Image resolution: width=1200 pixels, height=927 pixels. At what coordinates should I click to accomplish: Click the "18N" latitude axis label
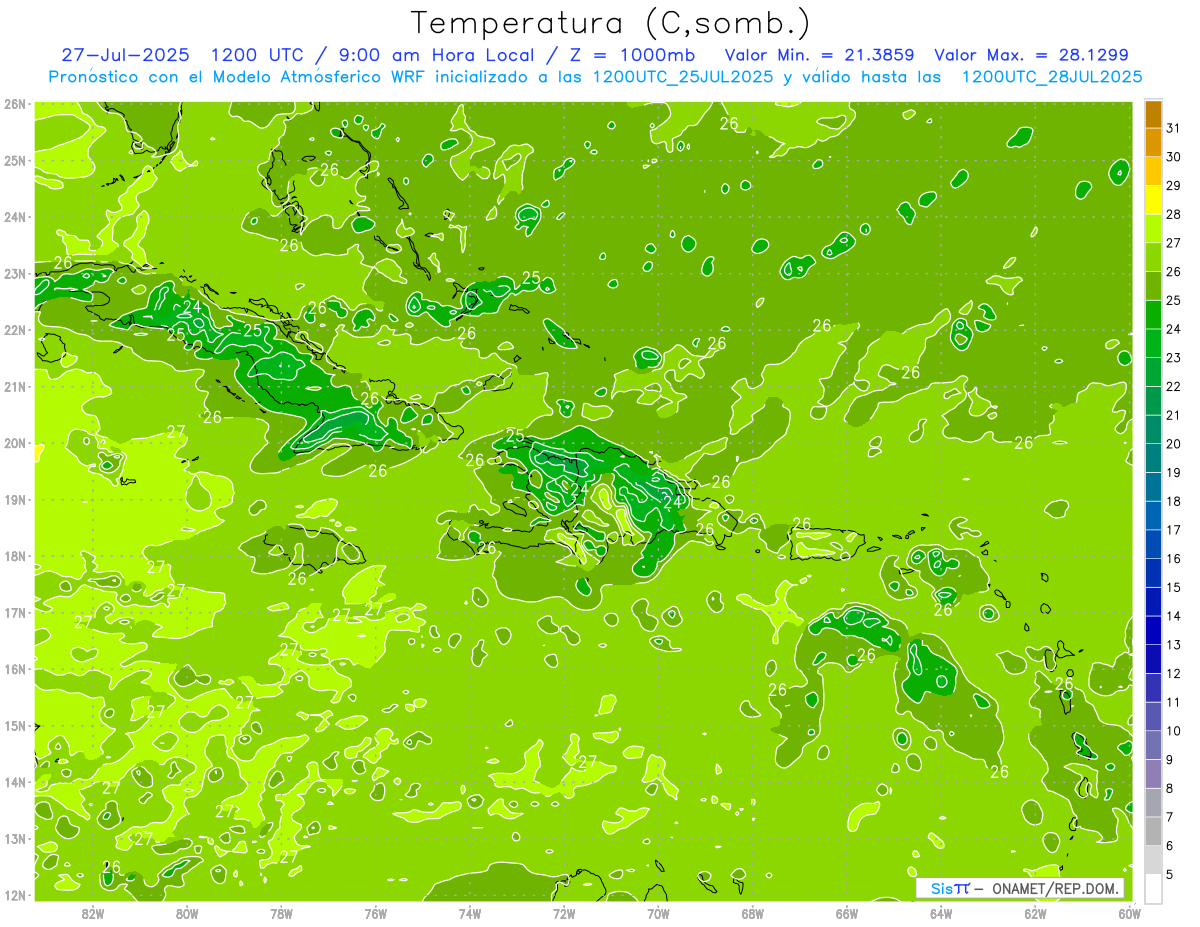[15, 556]
